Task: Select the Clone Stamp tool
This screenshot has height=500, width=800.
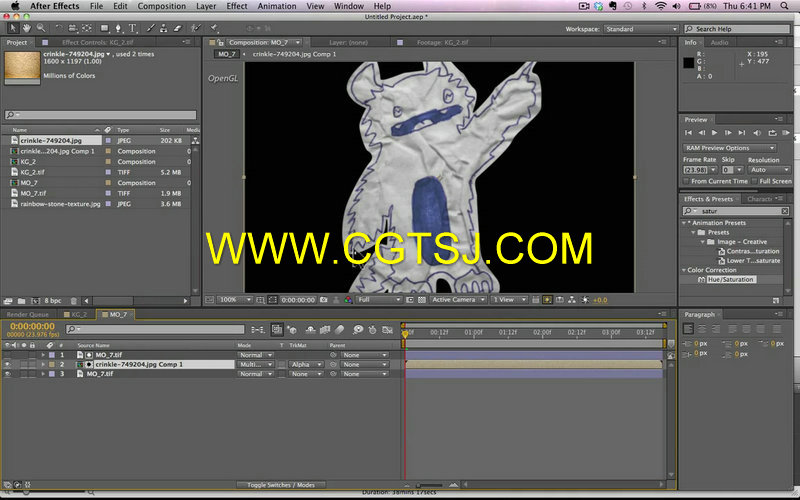Action: (x=164, y=29)
